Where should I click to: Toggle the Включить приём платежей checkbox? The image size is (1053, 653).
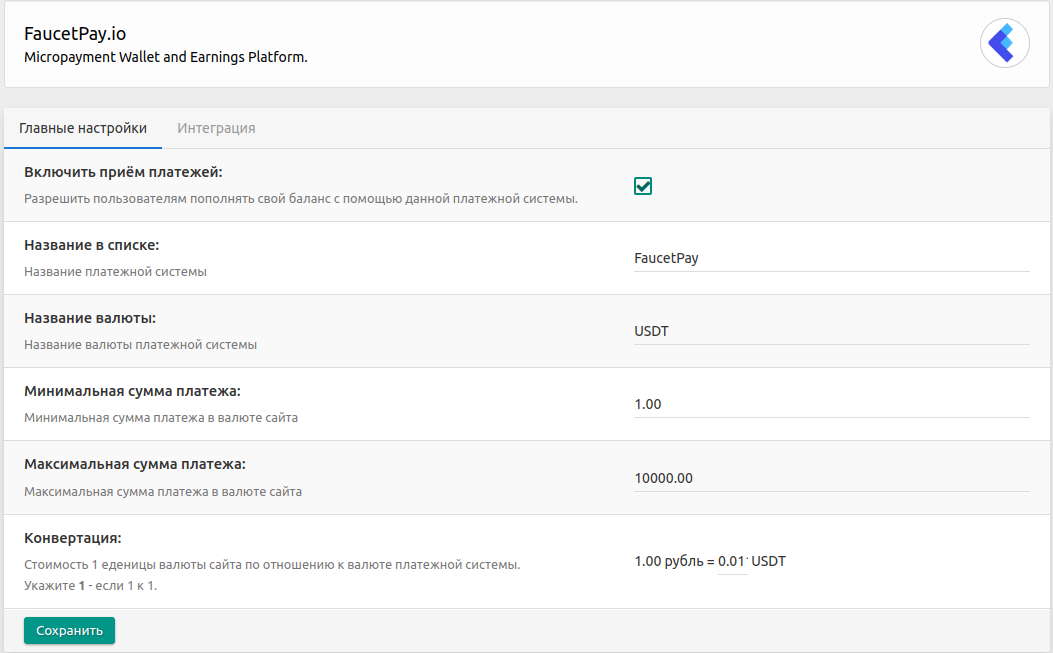[x=643, y=186]
